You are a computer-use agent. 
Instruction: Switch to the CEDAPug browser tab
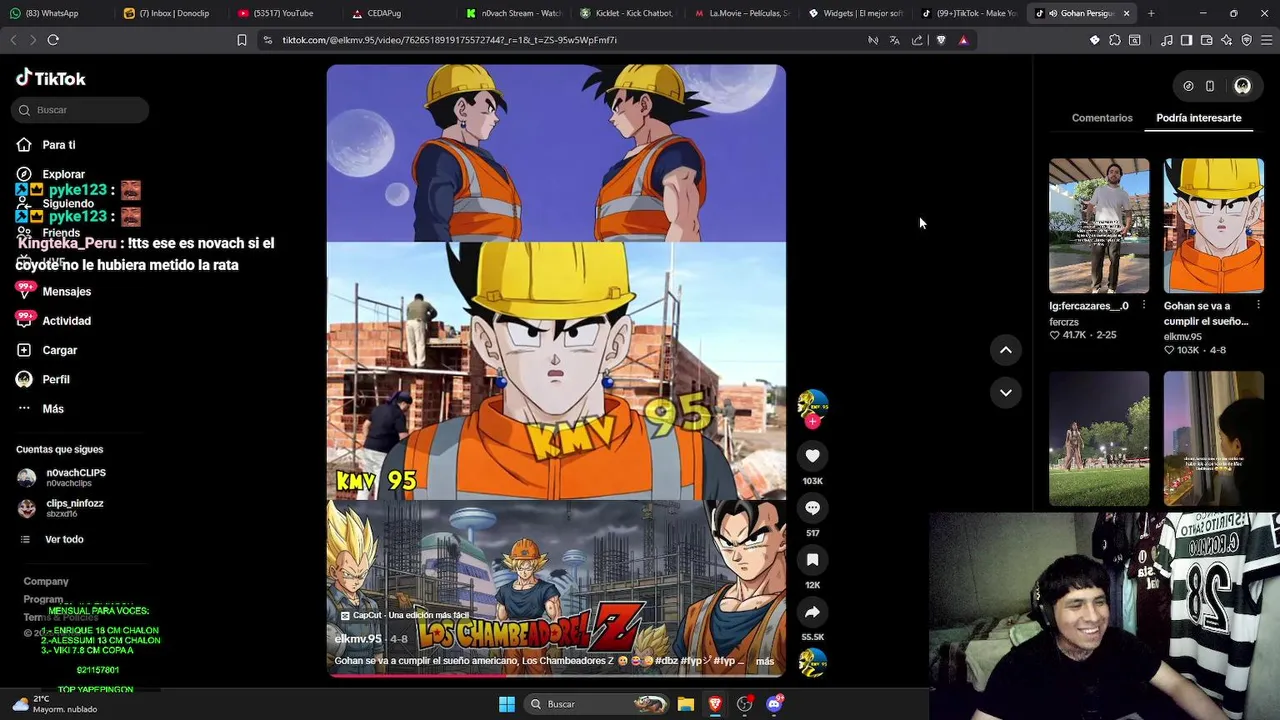click(x=398, y=13)
